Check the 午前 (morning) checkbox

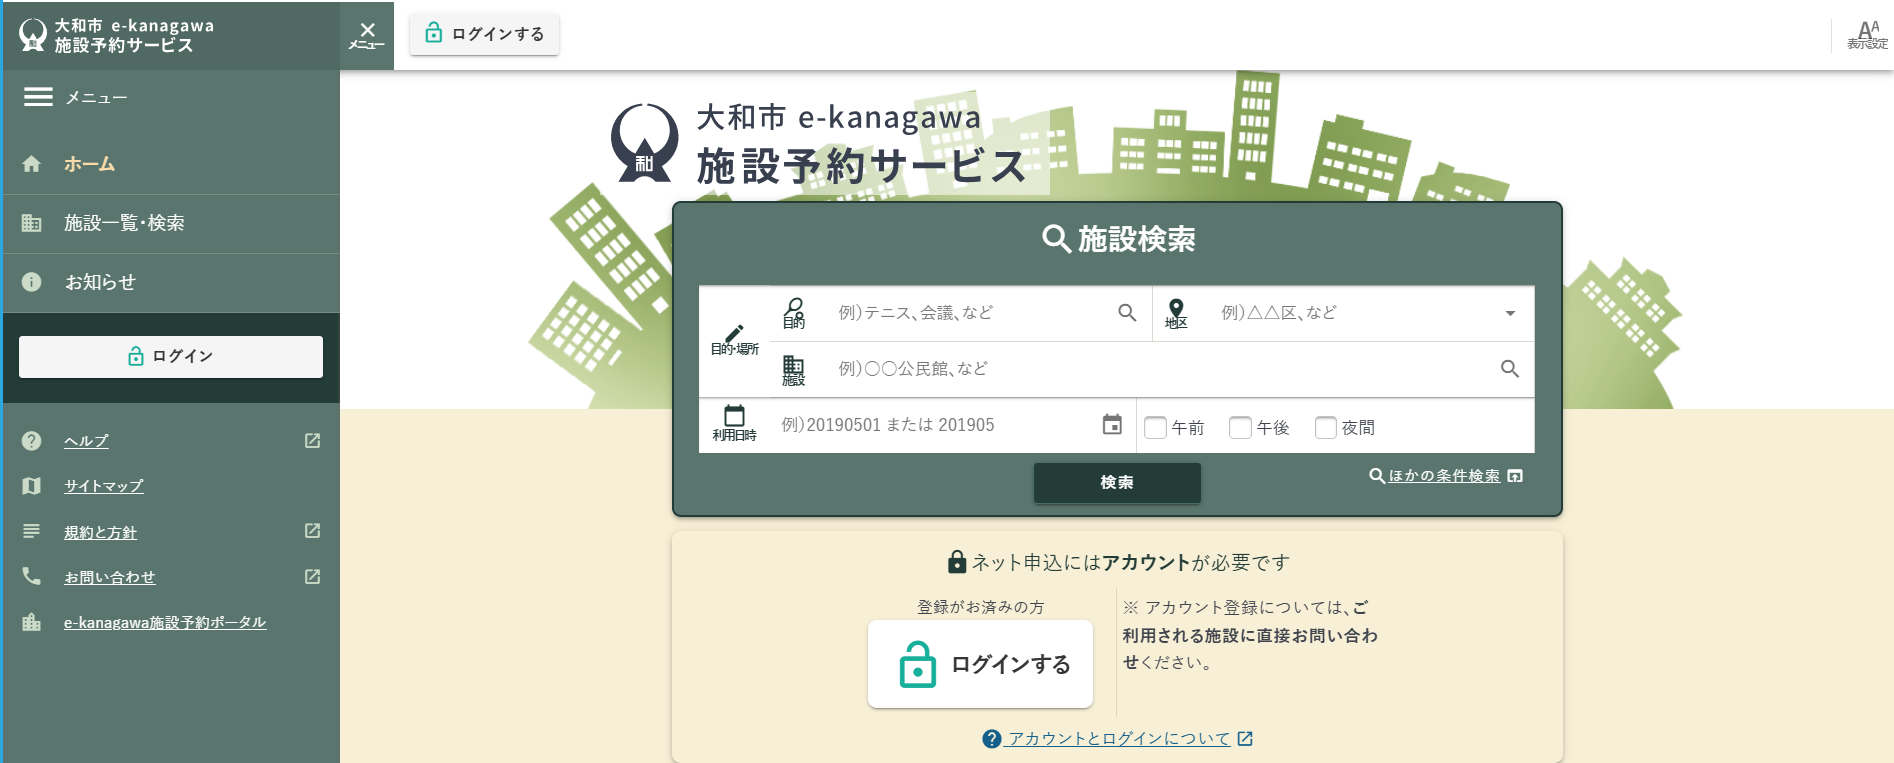[1156, 428]
